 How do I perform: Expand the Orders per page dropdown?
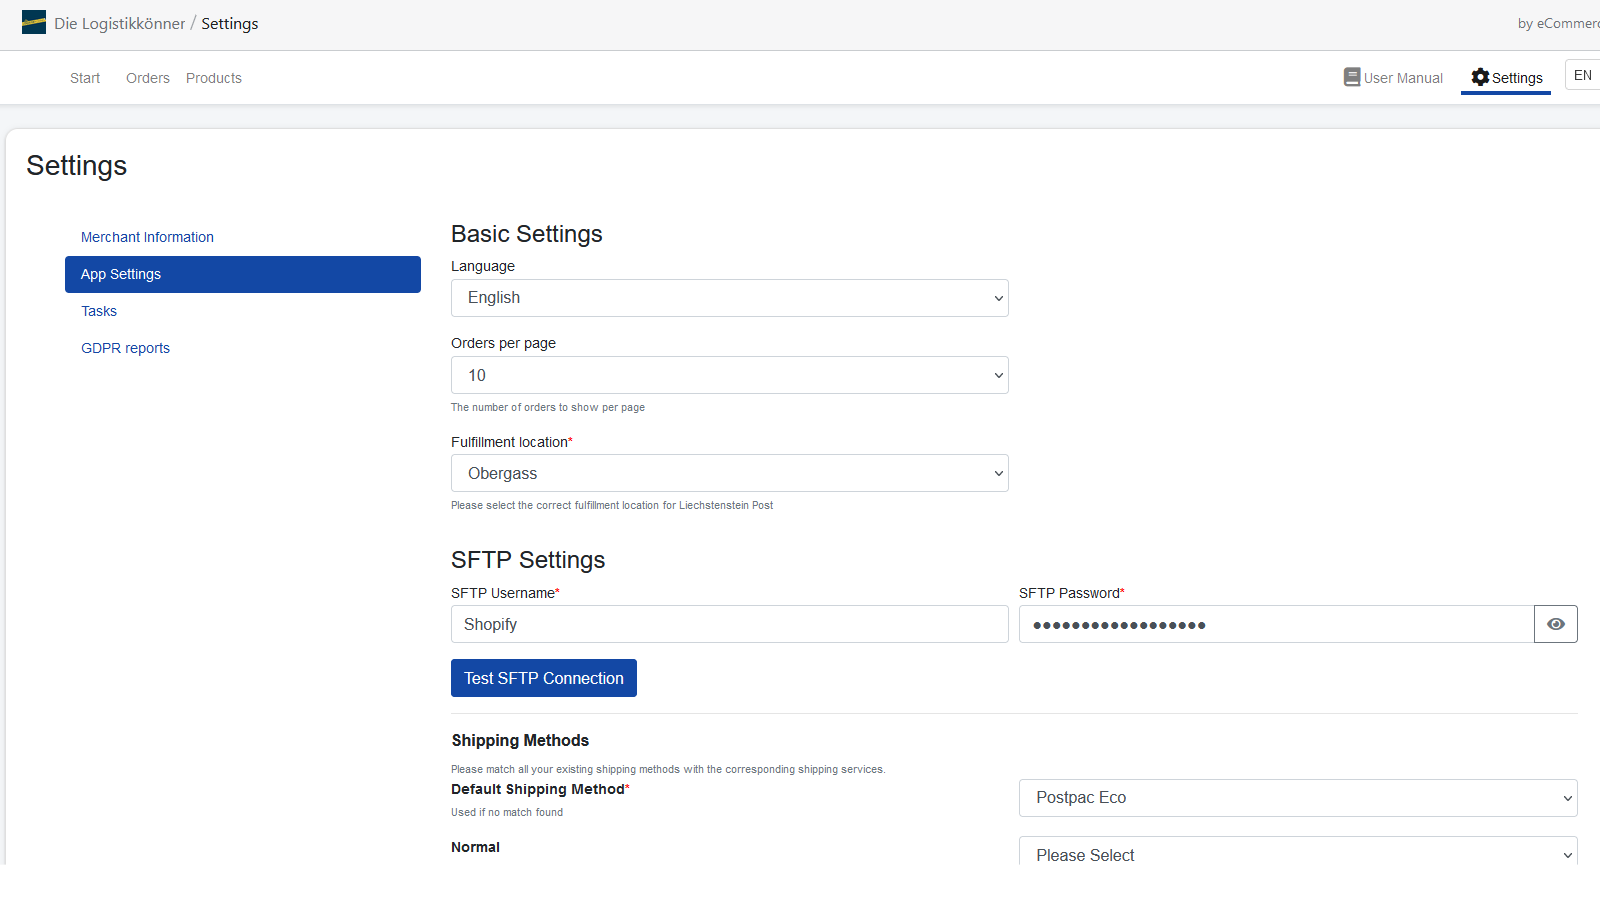pos(729,375)
